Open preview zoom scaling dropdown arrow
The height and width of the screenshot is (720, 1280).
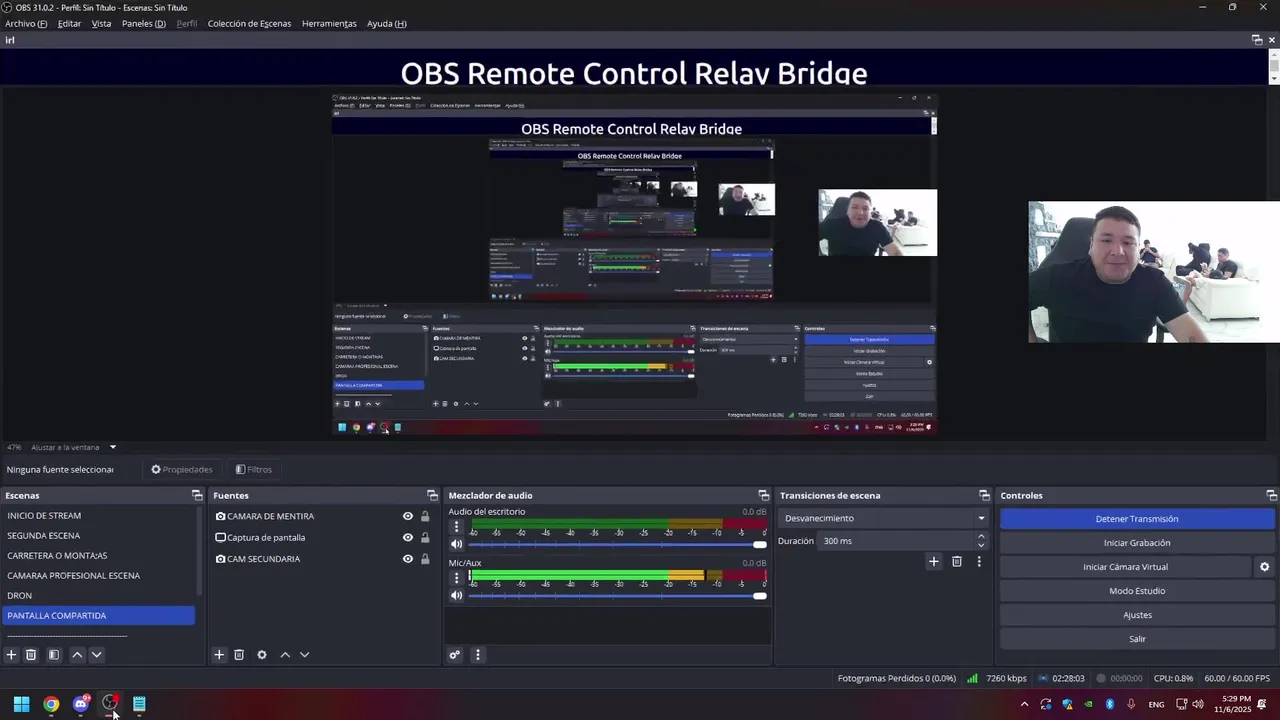113,447
